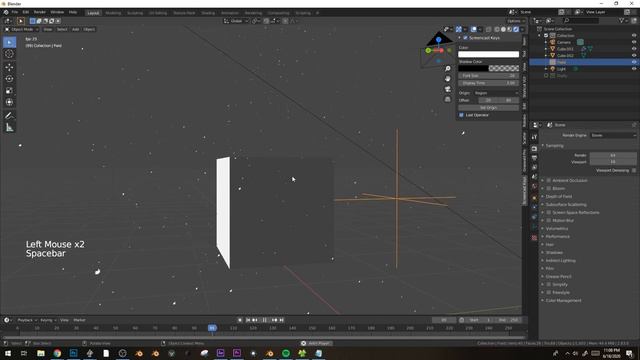Enable the Bloom checkbox

tap(549, 189)
